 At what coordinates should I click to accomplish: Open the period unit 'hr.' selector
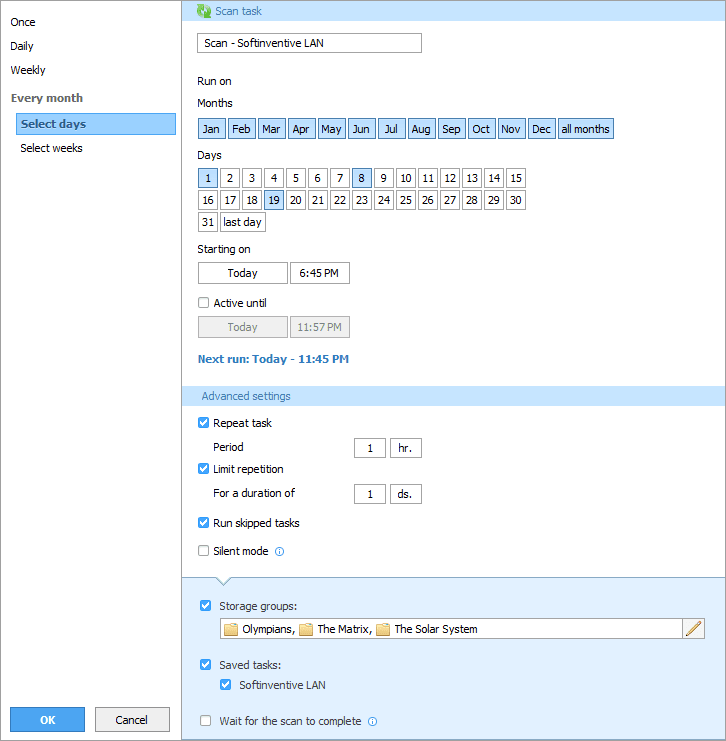click(x=406, y=448)
